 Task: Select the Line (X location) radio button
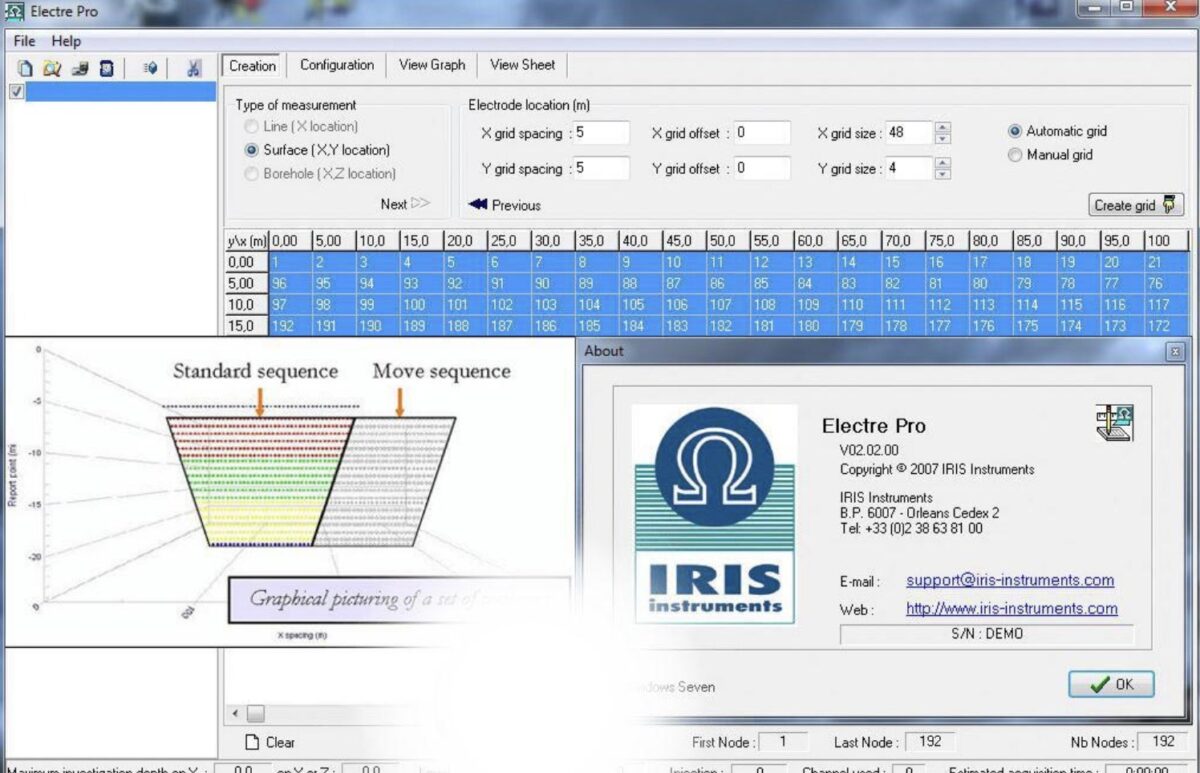251,127
